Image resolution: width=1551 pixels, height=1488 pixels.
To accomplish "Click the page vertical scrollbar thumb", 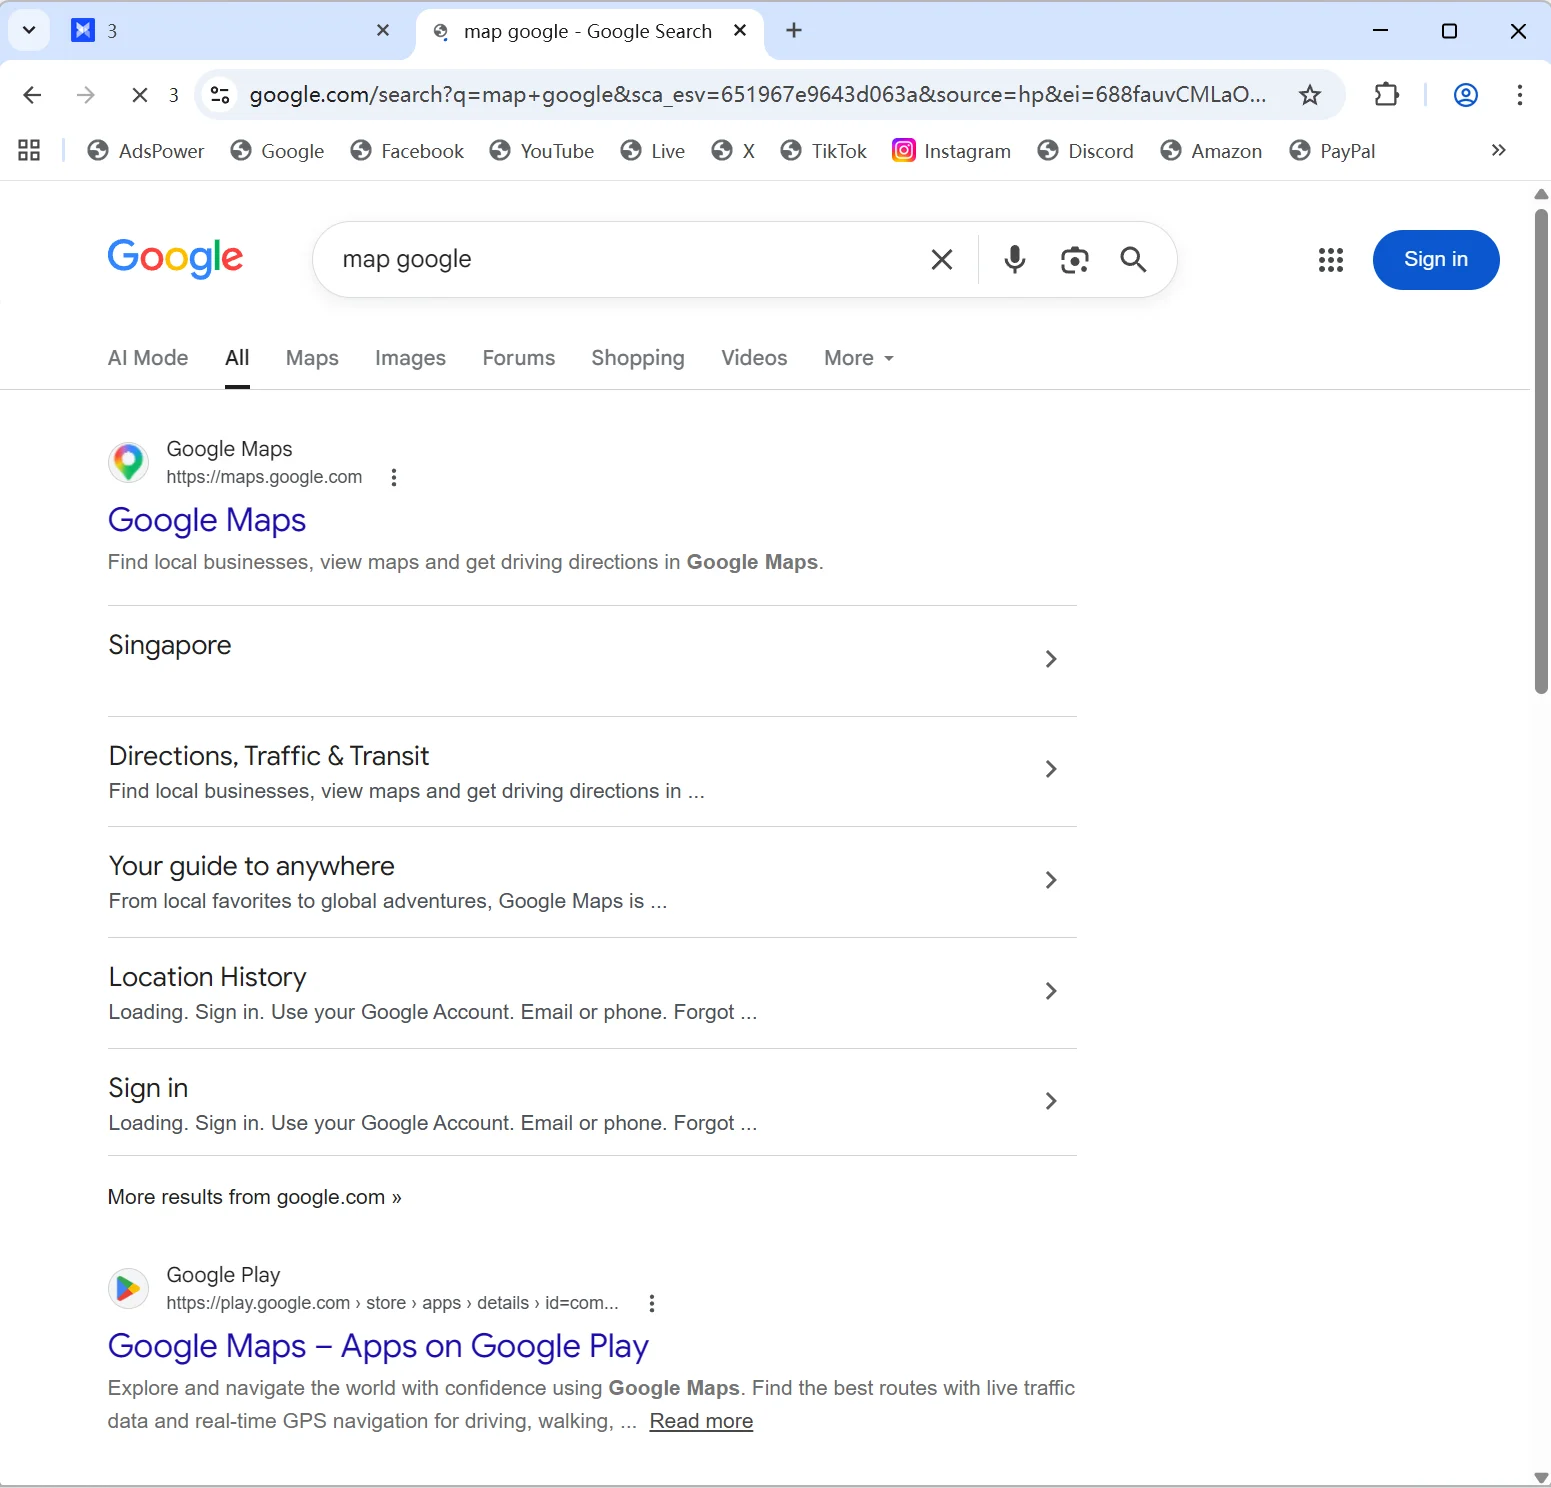I will [1541, 451].
